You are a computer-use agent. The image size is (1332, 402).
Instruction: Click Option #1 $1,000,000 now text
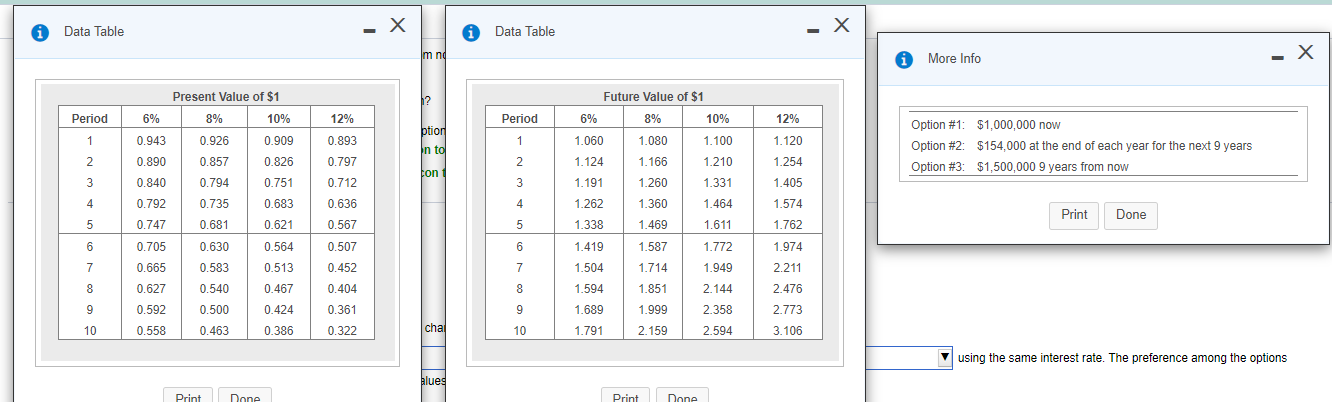986,125
